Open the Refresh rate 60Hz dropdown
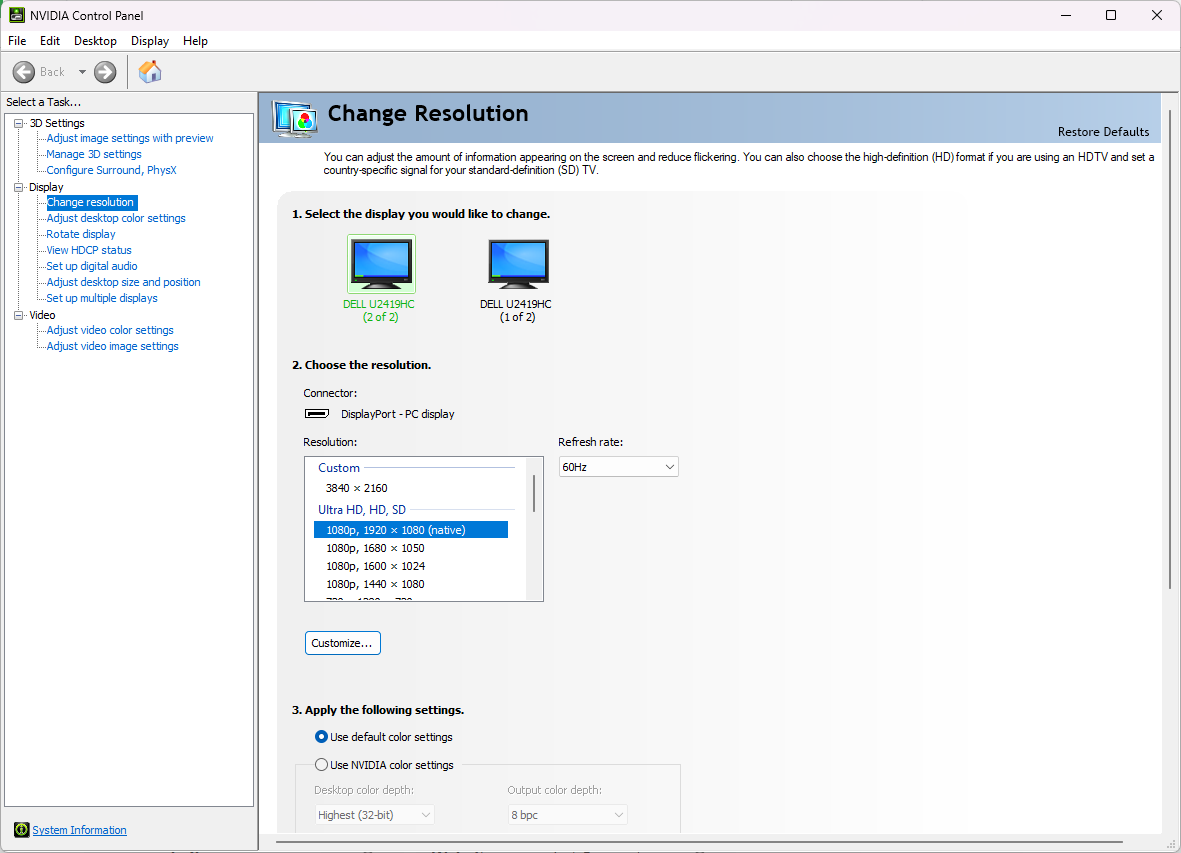Viewport: 1181px width, 853px height. click(618, 467)
